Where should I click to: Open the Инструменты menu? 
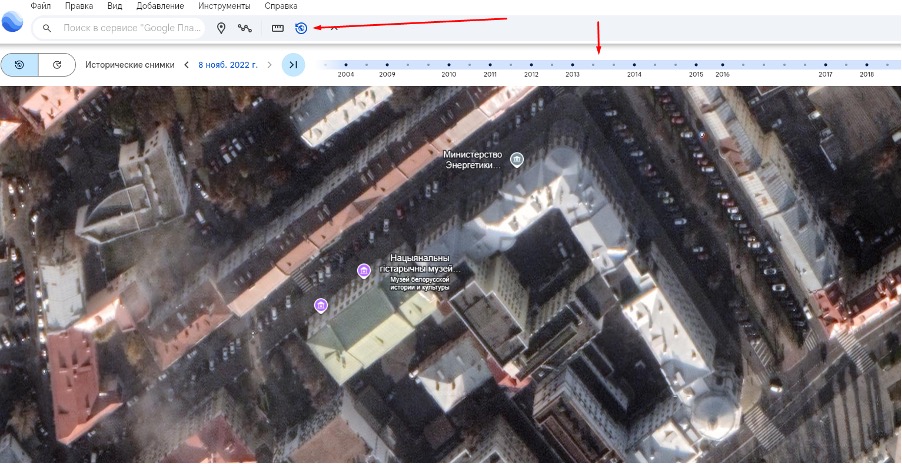pyautogui.click(x=224, y=6)
